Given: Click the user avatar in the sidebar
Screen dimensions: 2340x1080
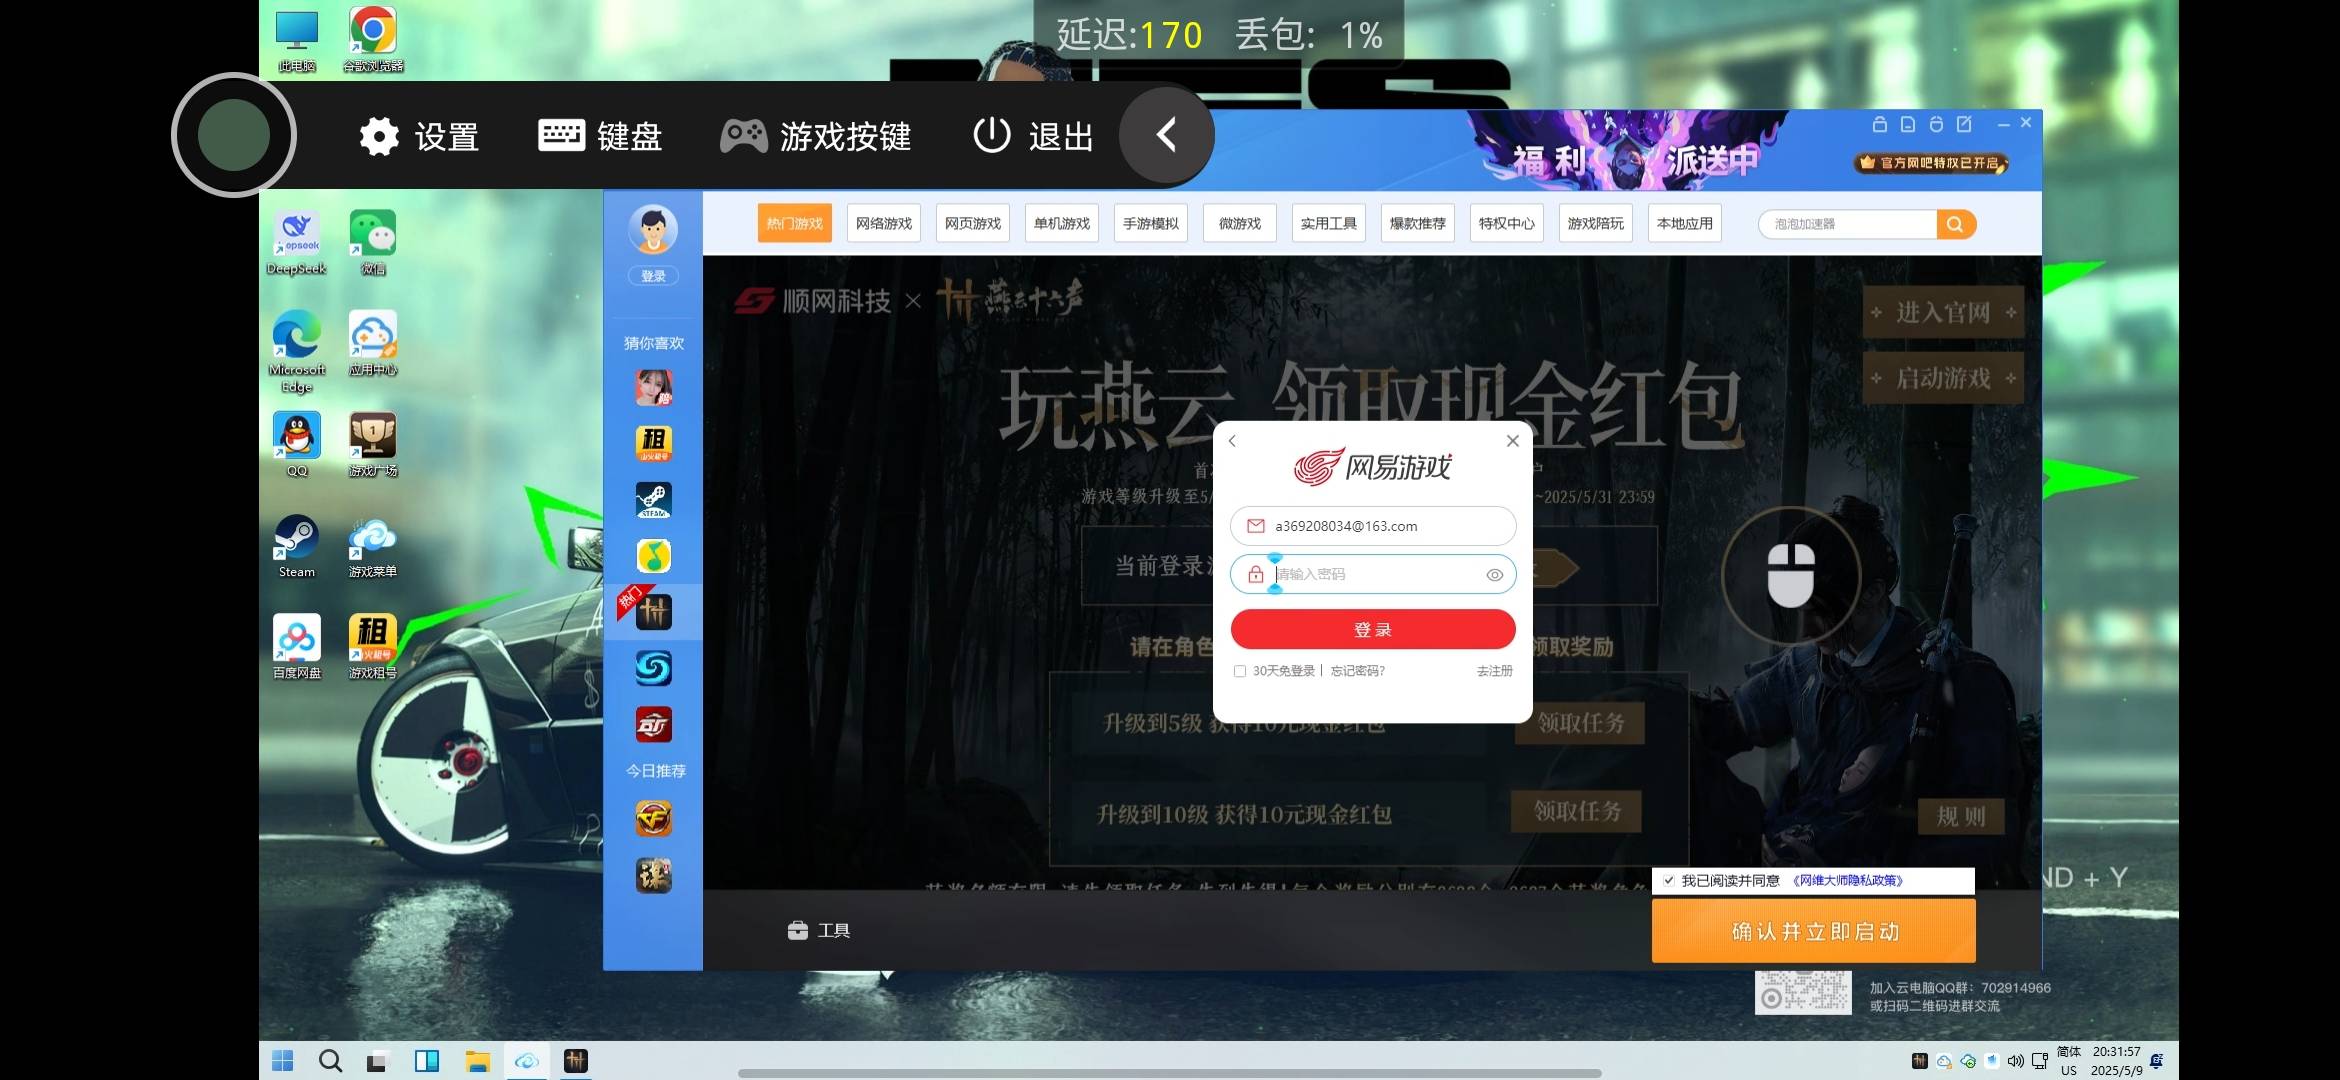Looking at the screenshot, I should pos(653,230).
